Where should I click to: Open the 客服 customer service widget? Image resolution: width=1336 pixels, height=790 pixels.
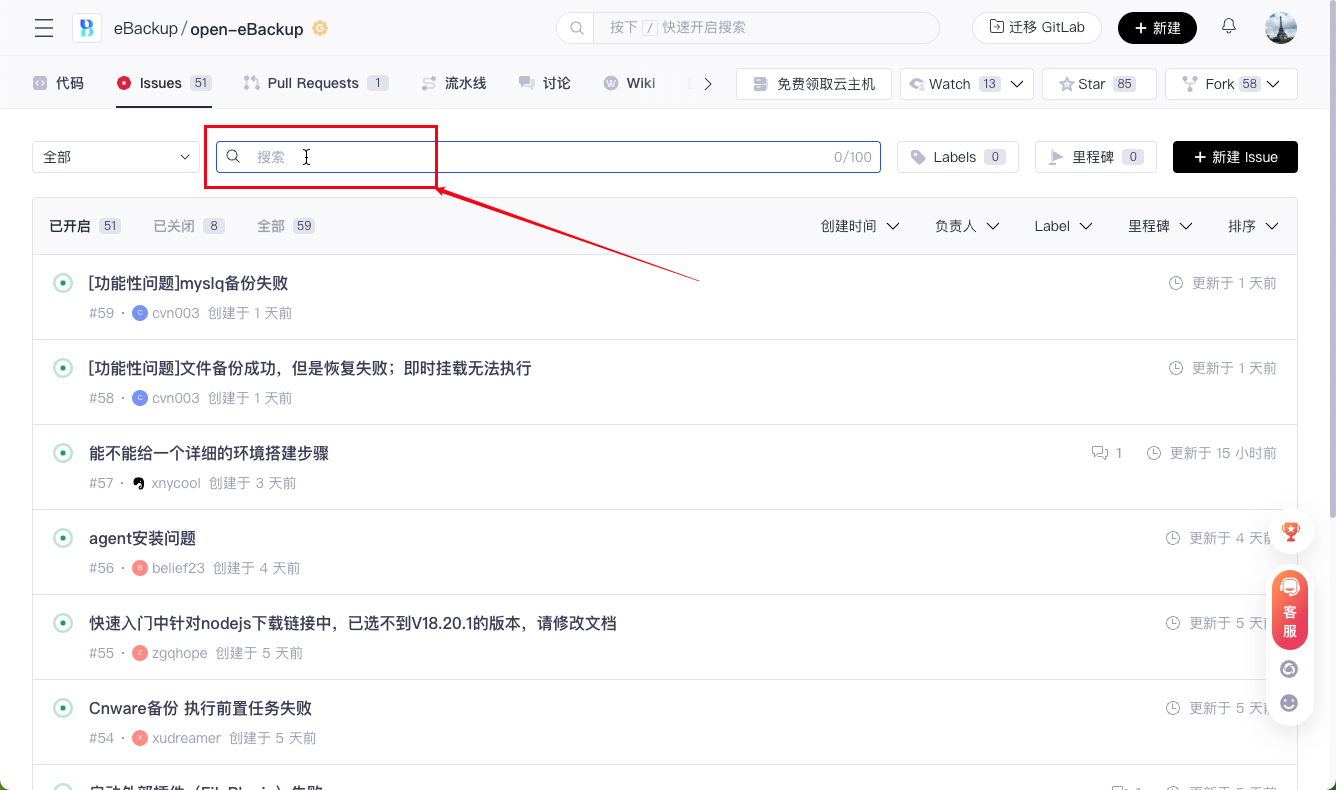[1290, 610]
